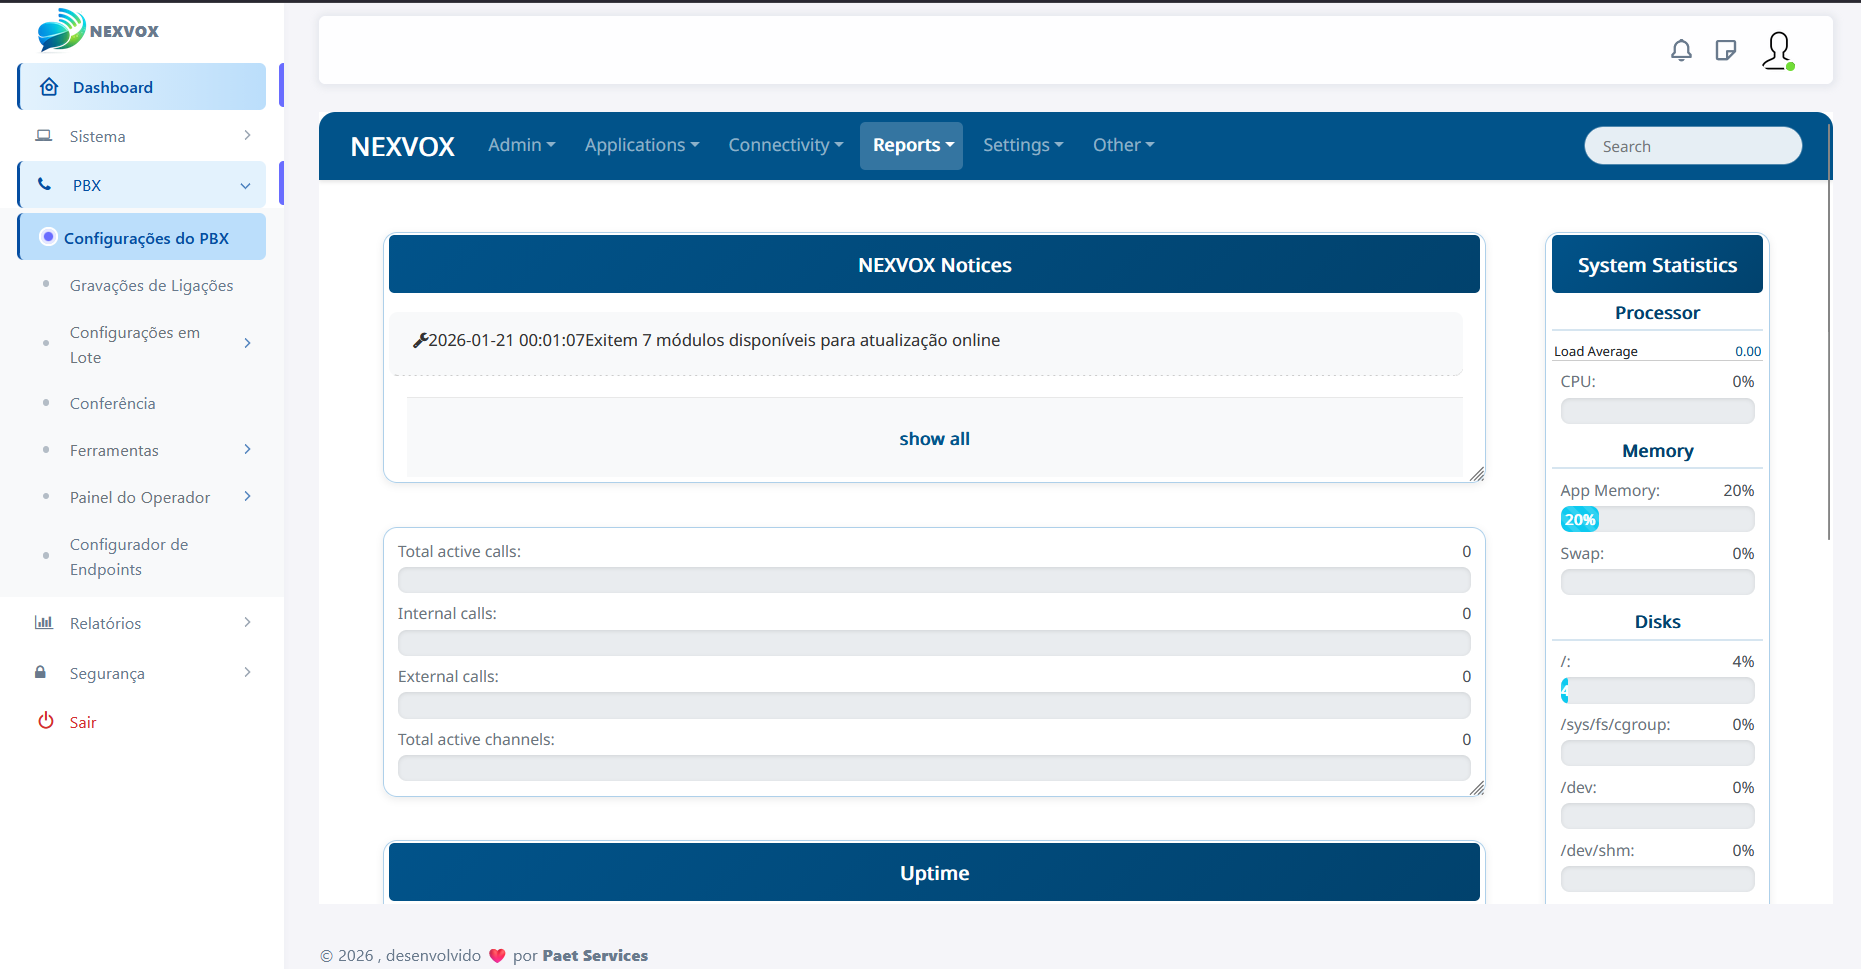Expand the Sistema submenu chevron
Image resolution: width=1861 pixels, height=969 pixels.
(x=247, y=135)
